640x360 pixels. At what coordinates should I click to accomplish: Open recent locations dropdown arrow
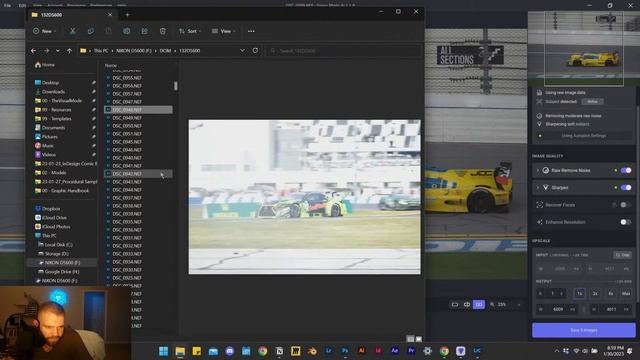[58, 51]
